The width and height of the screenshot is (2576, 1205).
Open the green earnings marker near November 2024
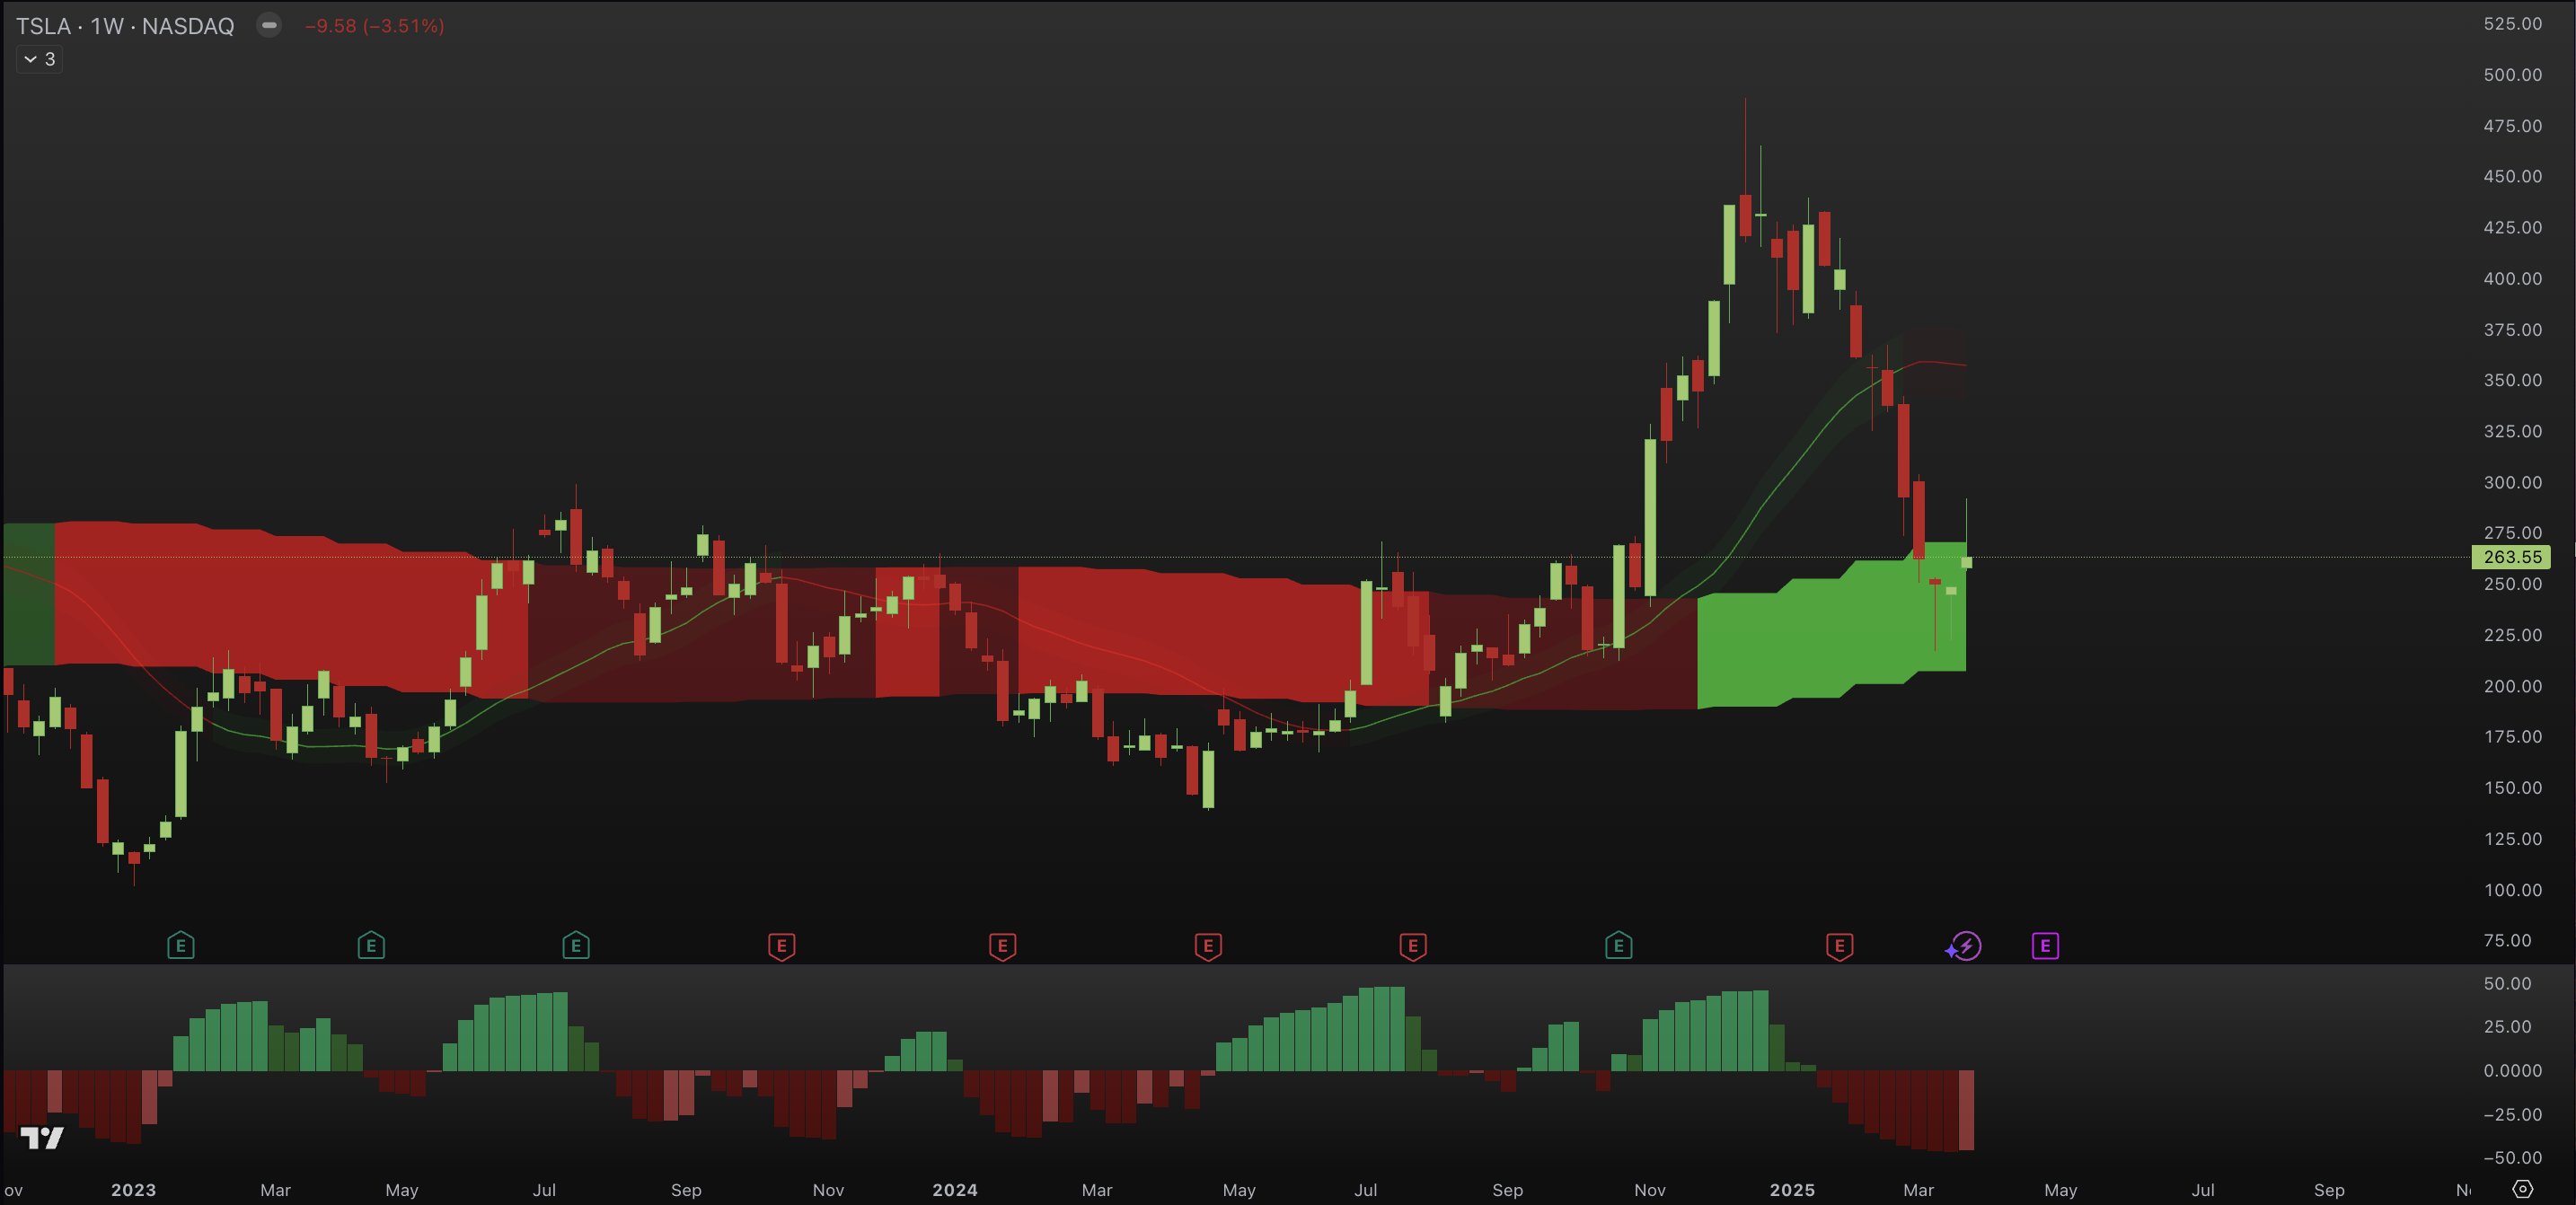[1618, 945]
